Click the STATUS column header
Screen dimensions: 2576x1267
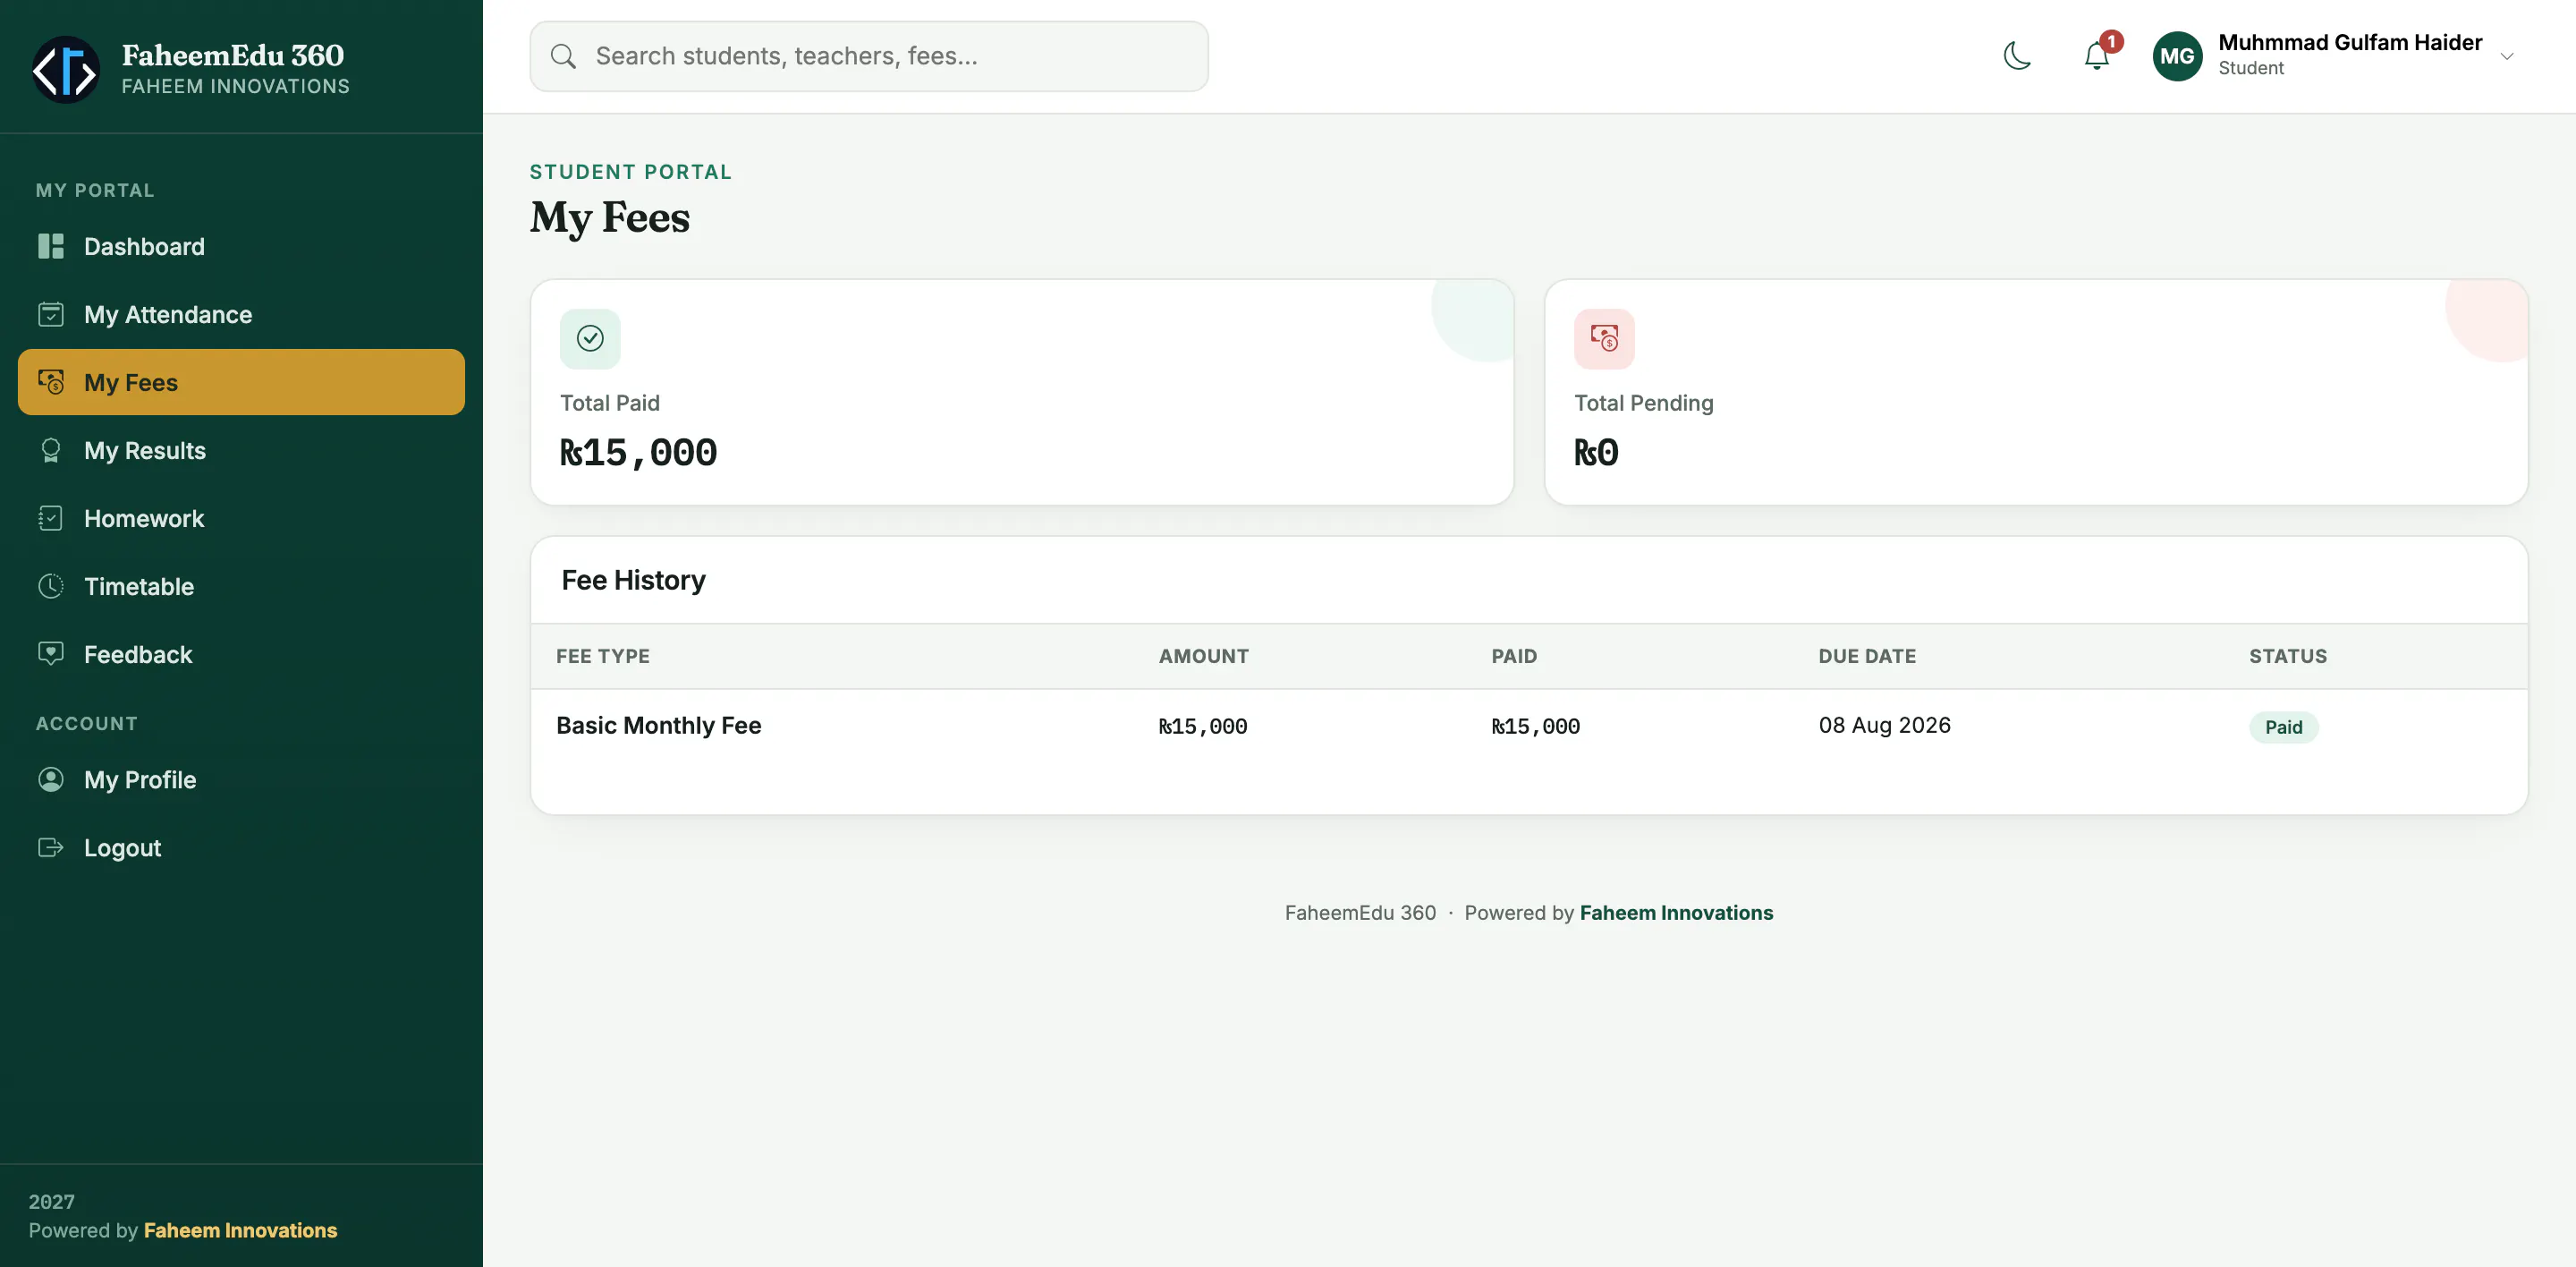click(x=2288, y=656)
